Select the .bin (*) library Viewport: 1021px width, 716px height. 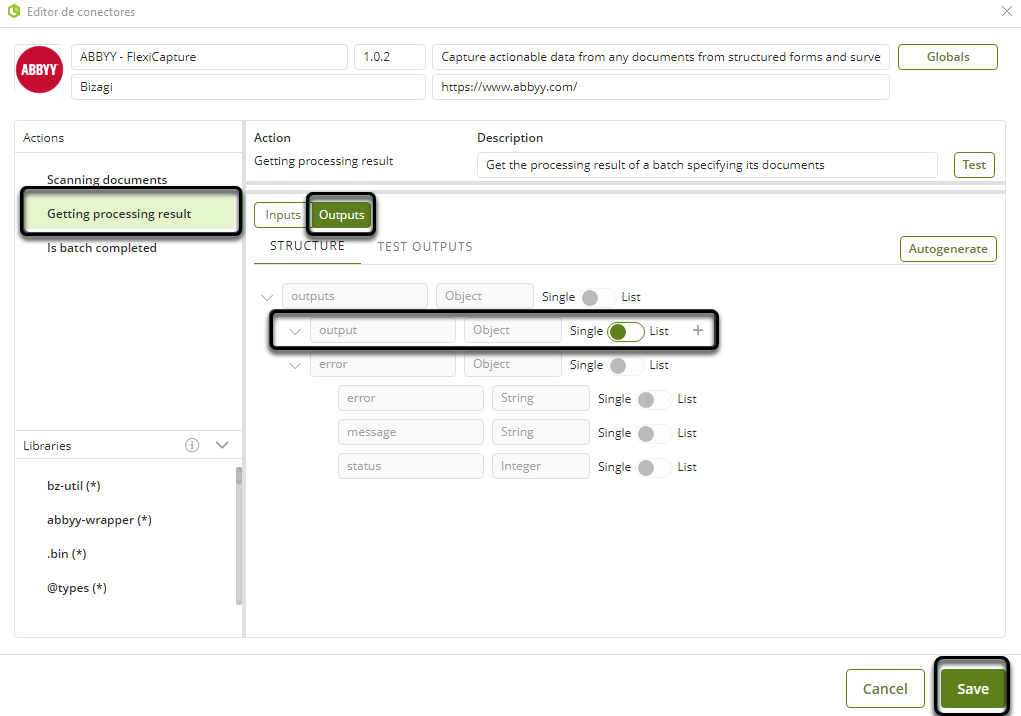(x=66, y=554)
